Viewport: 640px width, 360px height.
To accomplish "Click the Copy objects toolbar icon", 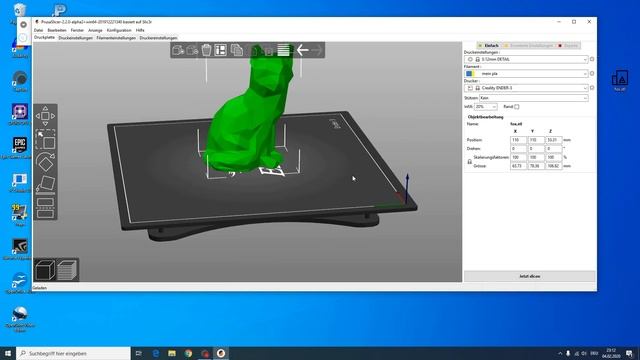I will click(237, 50).
